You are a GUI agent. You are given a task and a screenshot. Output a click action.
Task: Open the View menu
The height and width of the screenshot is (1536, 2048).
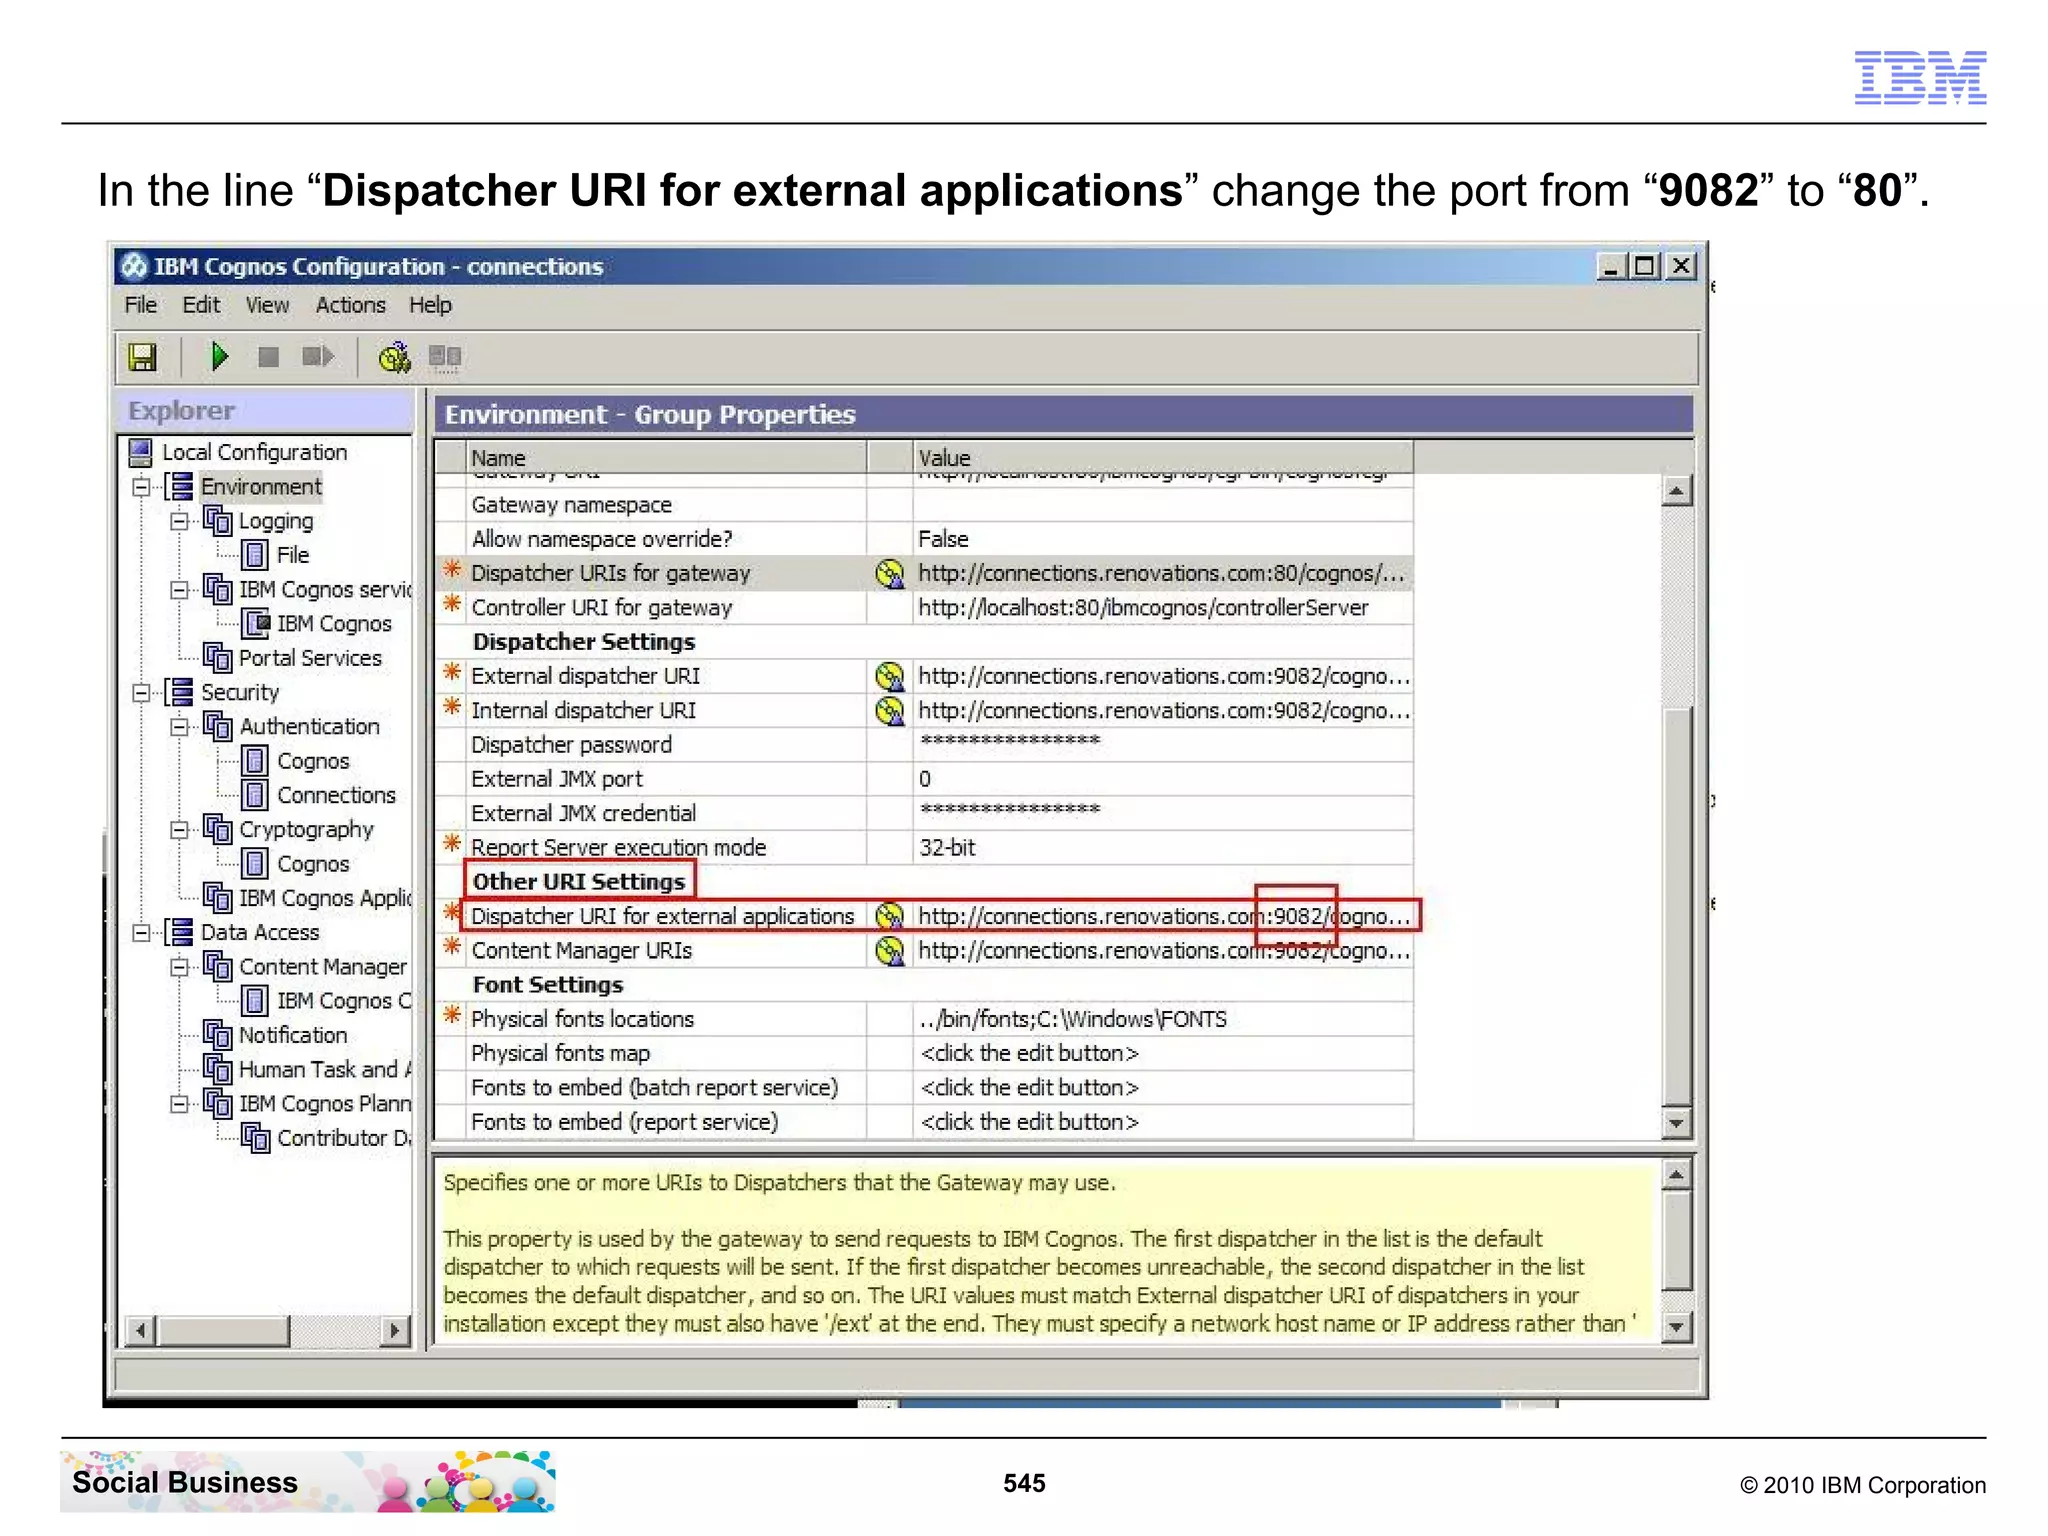[267, 305]
